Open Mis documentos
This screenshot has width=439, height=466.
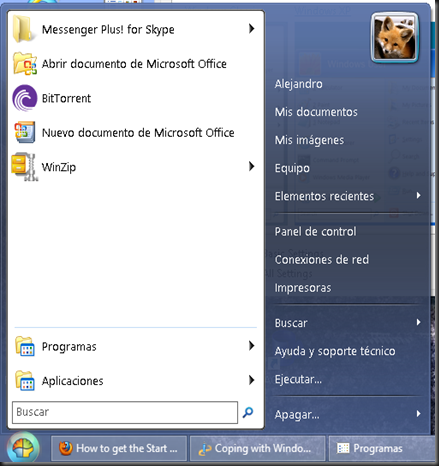tap(316, 112)
